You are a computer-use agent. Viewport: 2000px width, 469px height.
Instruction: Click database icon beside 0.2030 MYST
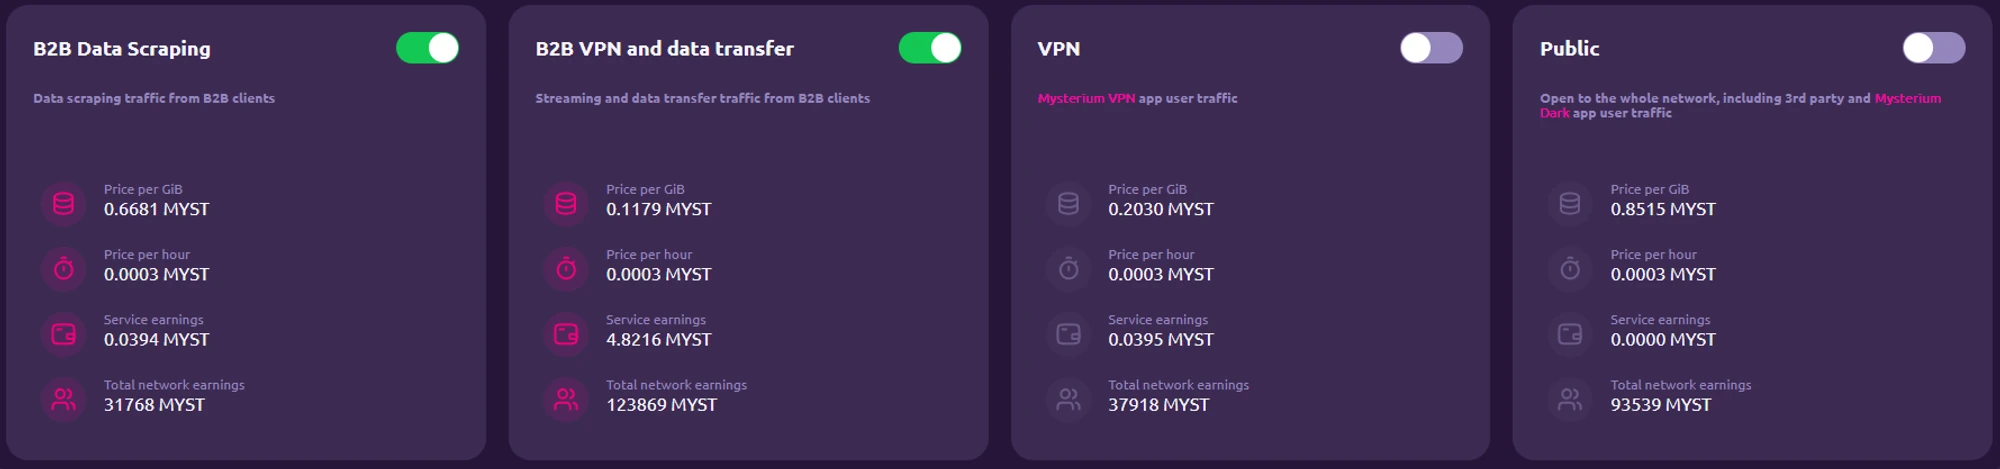[1068, 204]
